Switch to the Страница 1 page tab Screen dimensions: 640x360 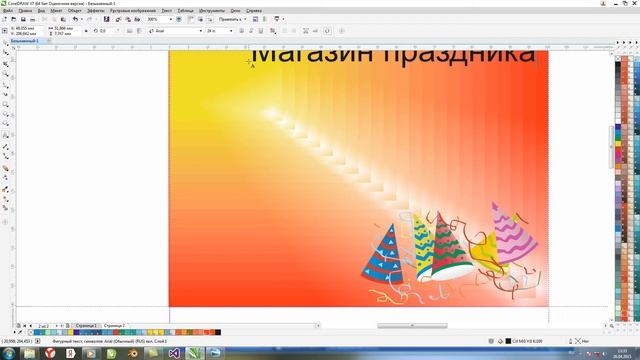pyautogui.click(x=86, y=326)
